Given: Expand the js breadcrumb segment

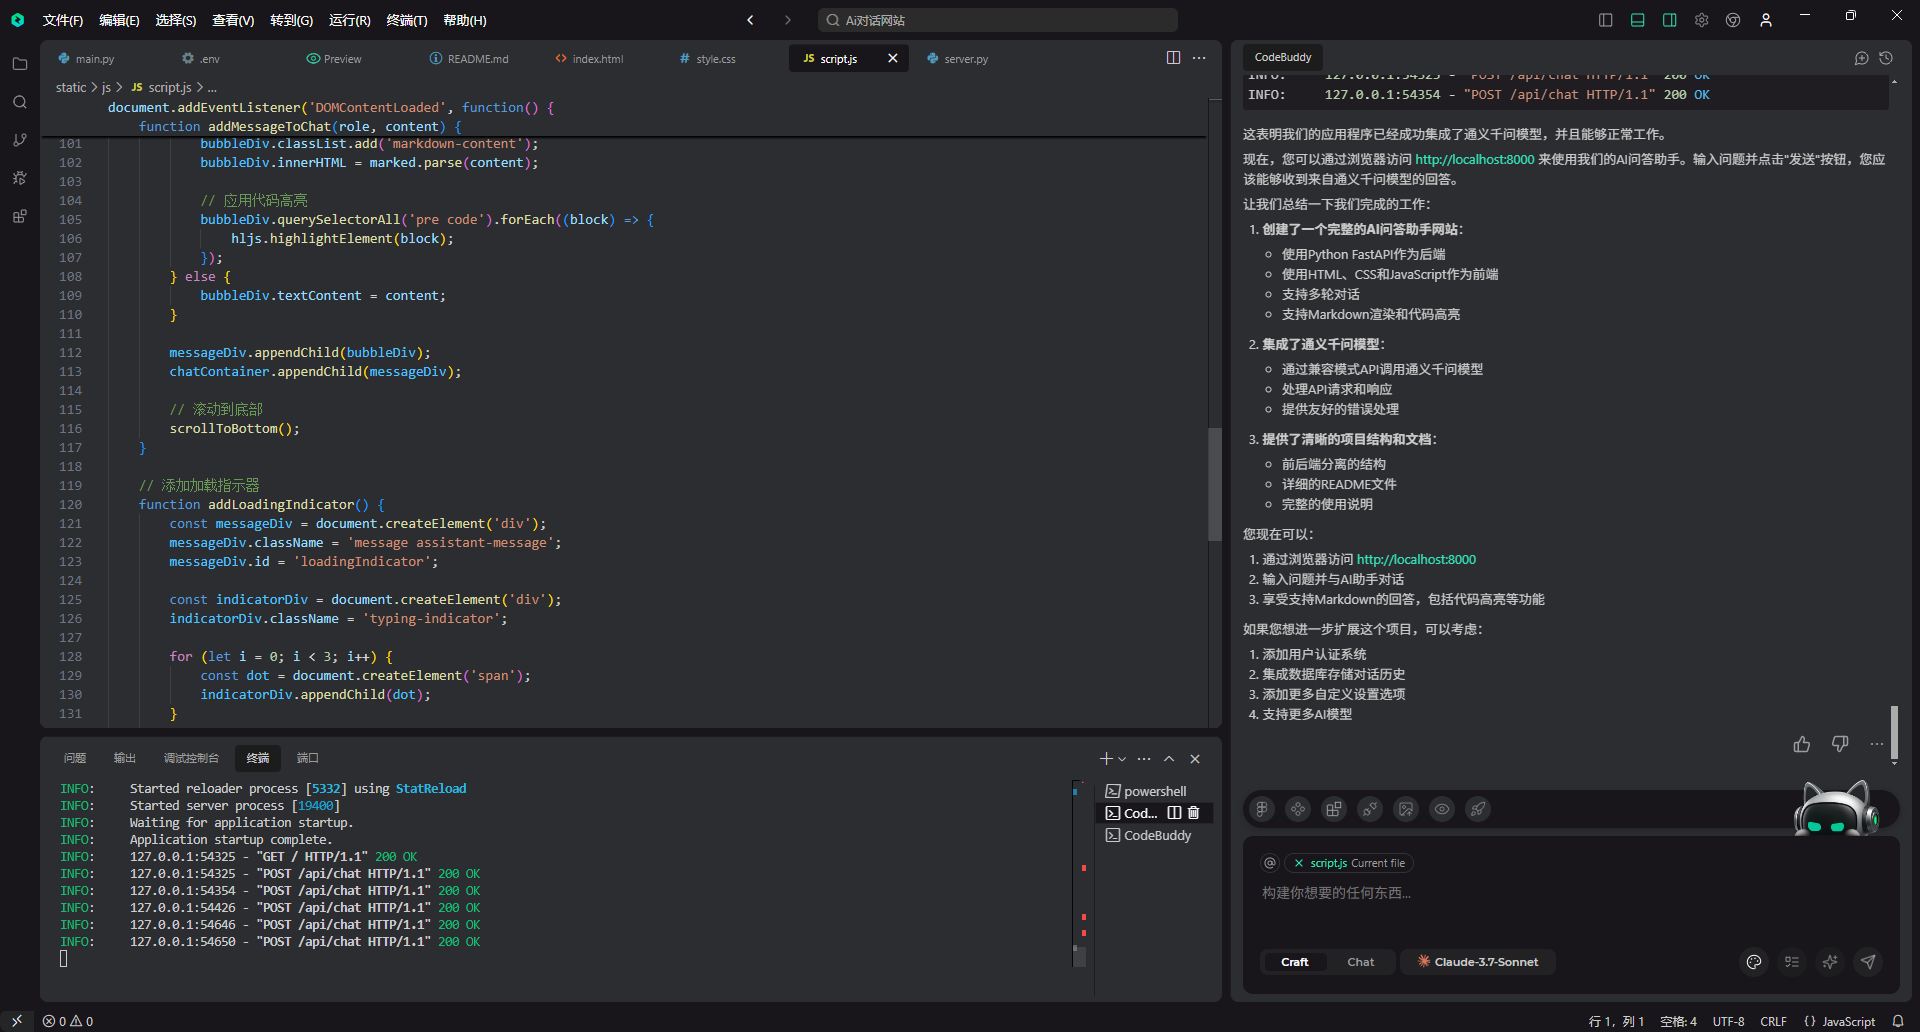Looking at the screenshot, I should point(106,88).
